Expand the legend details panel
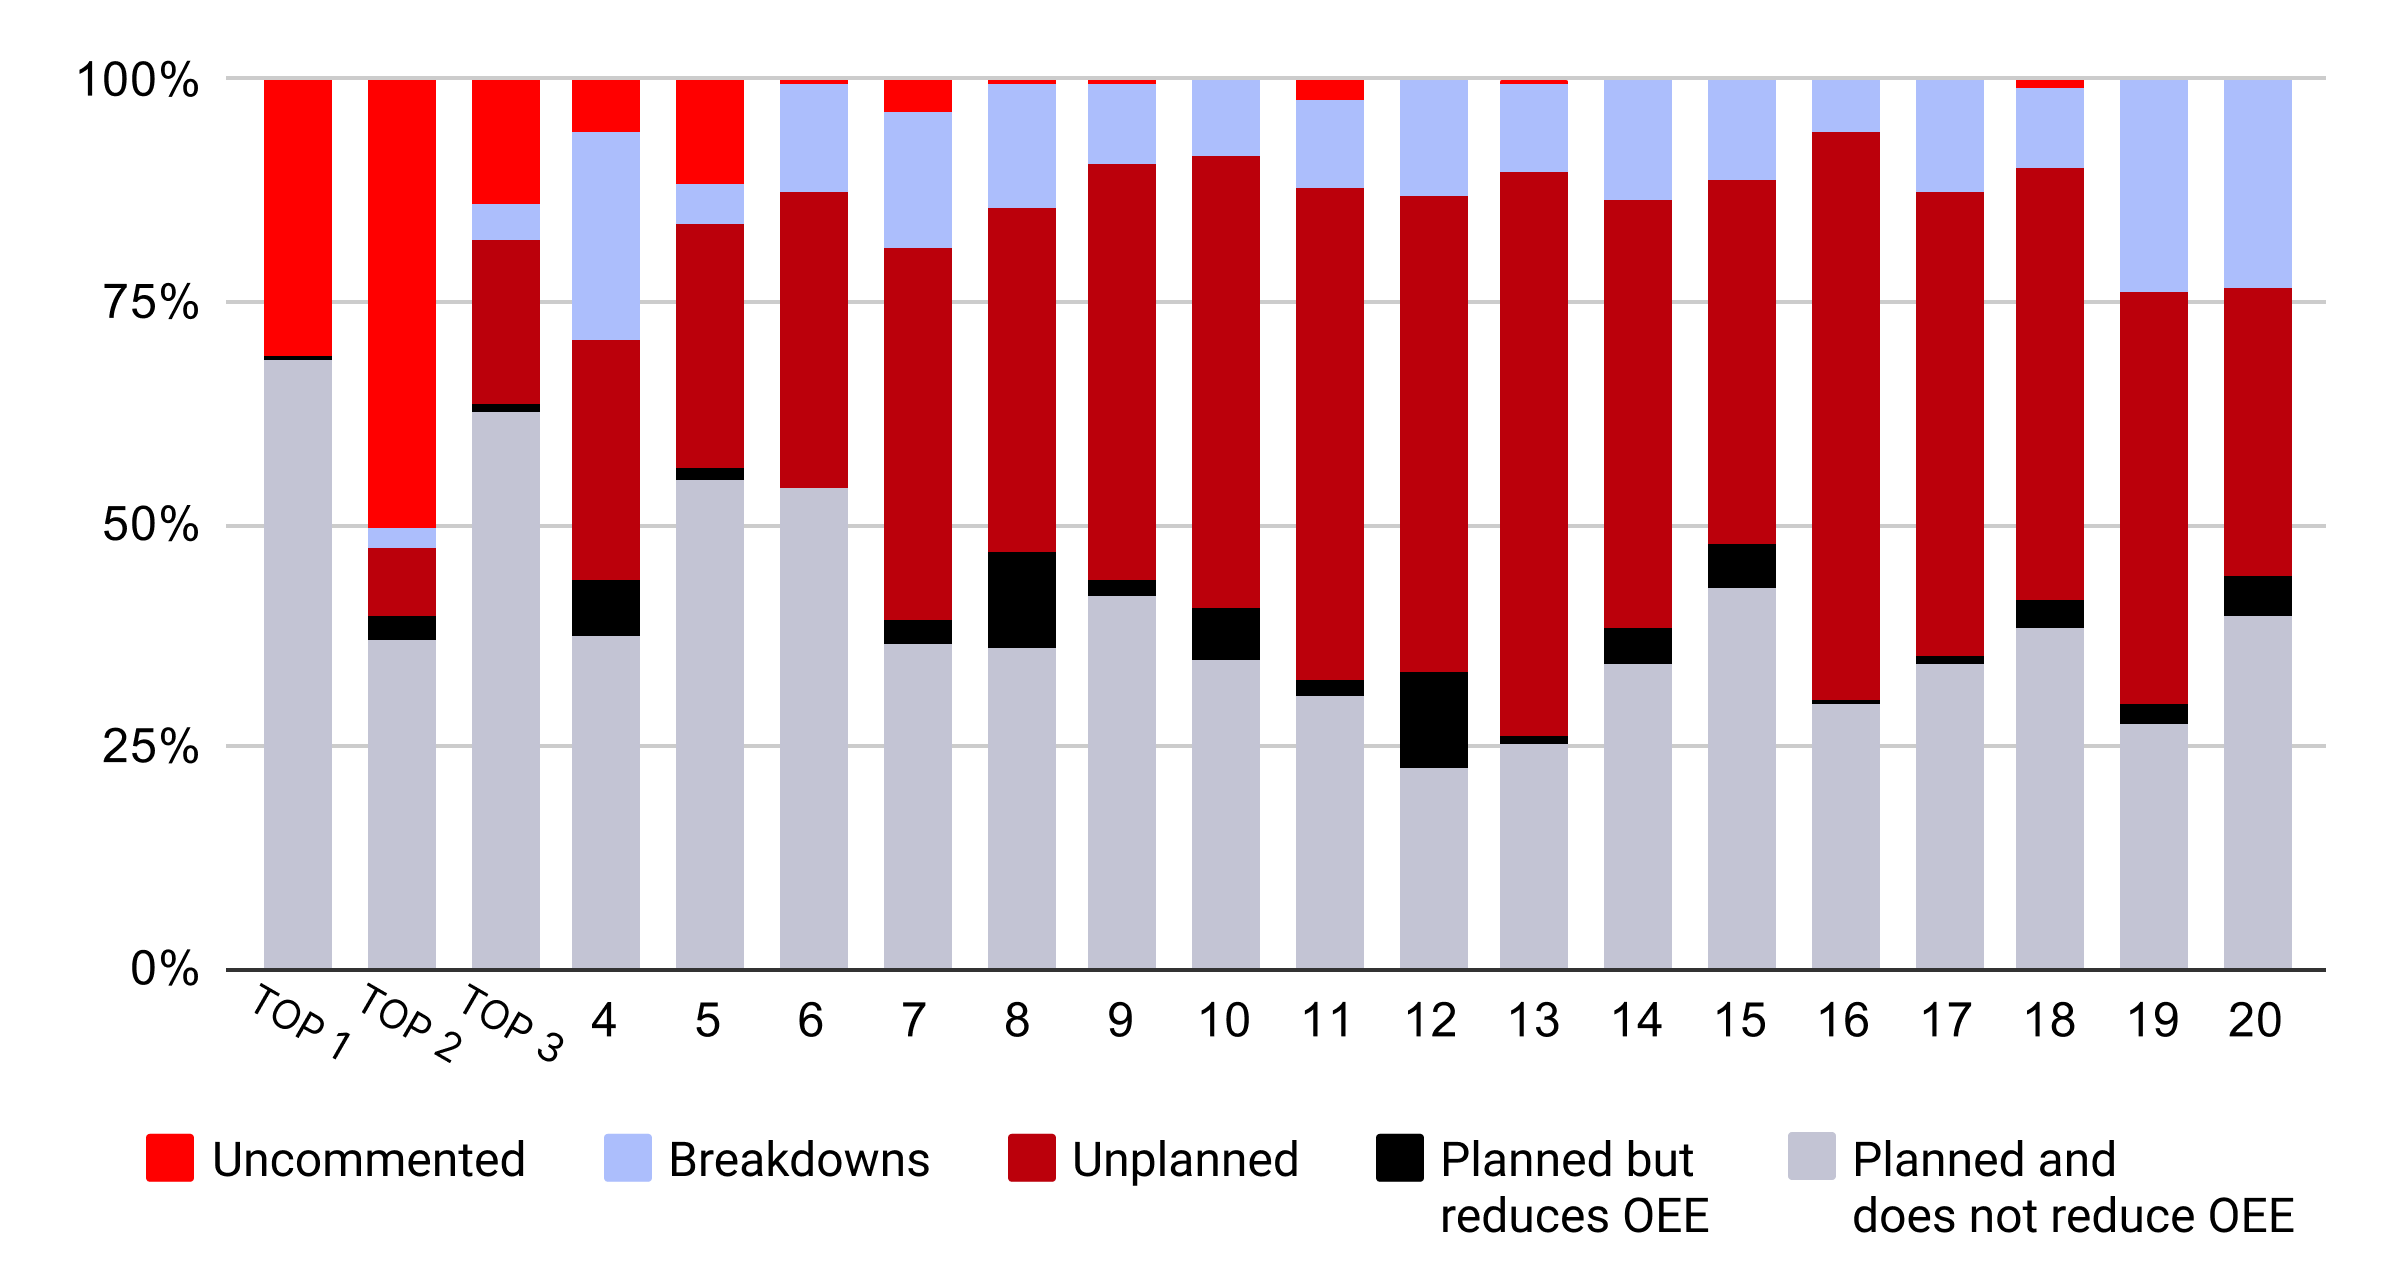The height and width of the screenshot is (1280, 2400). (1200, 1201)
